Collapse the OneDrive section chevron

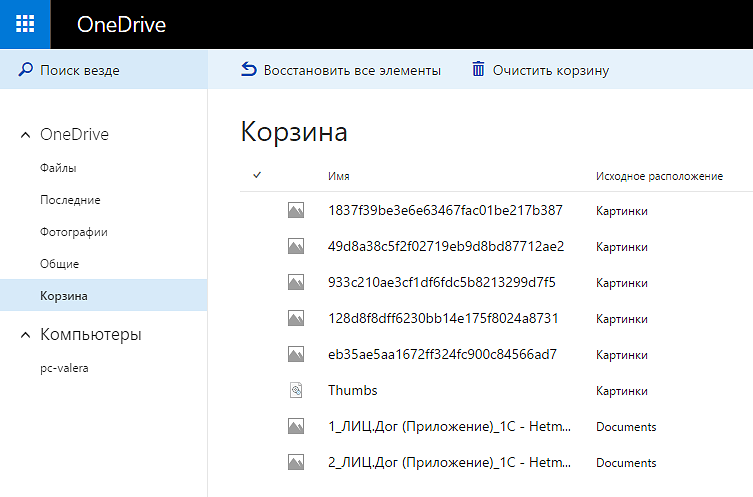click(25, 135)
